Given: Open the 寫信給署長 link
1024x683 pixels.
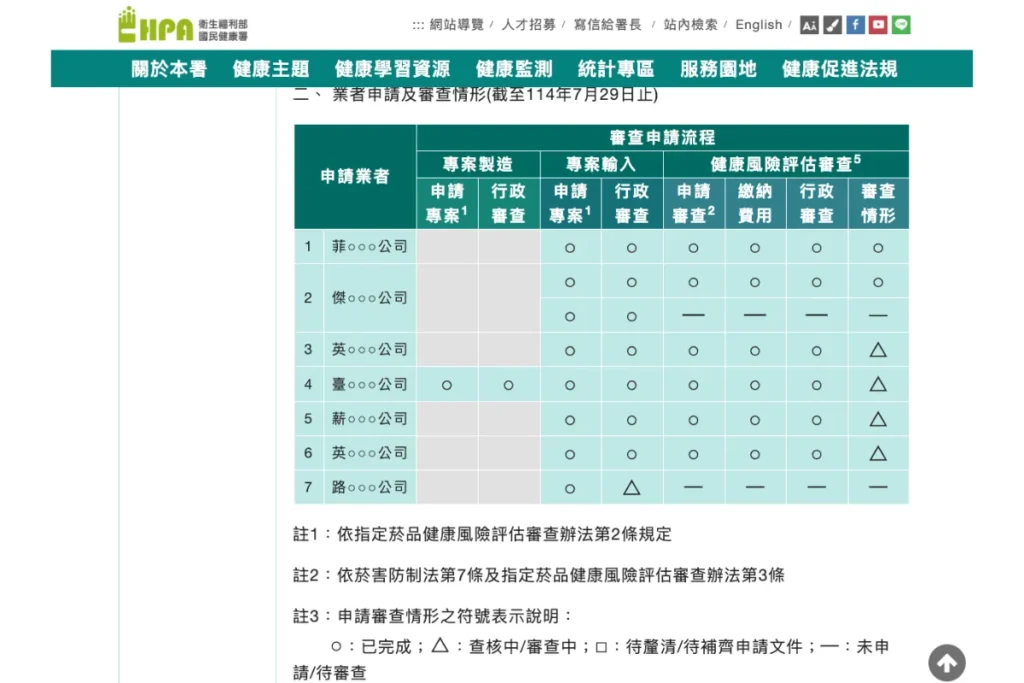Looking at the screenshot, I should (x=608, y=25).
